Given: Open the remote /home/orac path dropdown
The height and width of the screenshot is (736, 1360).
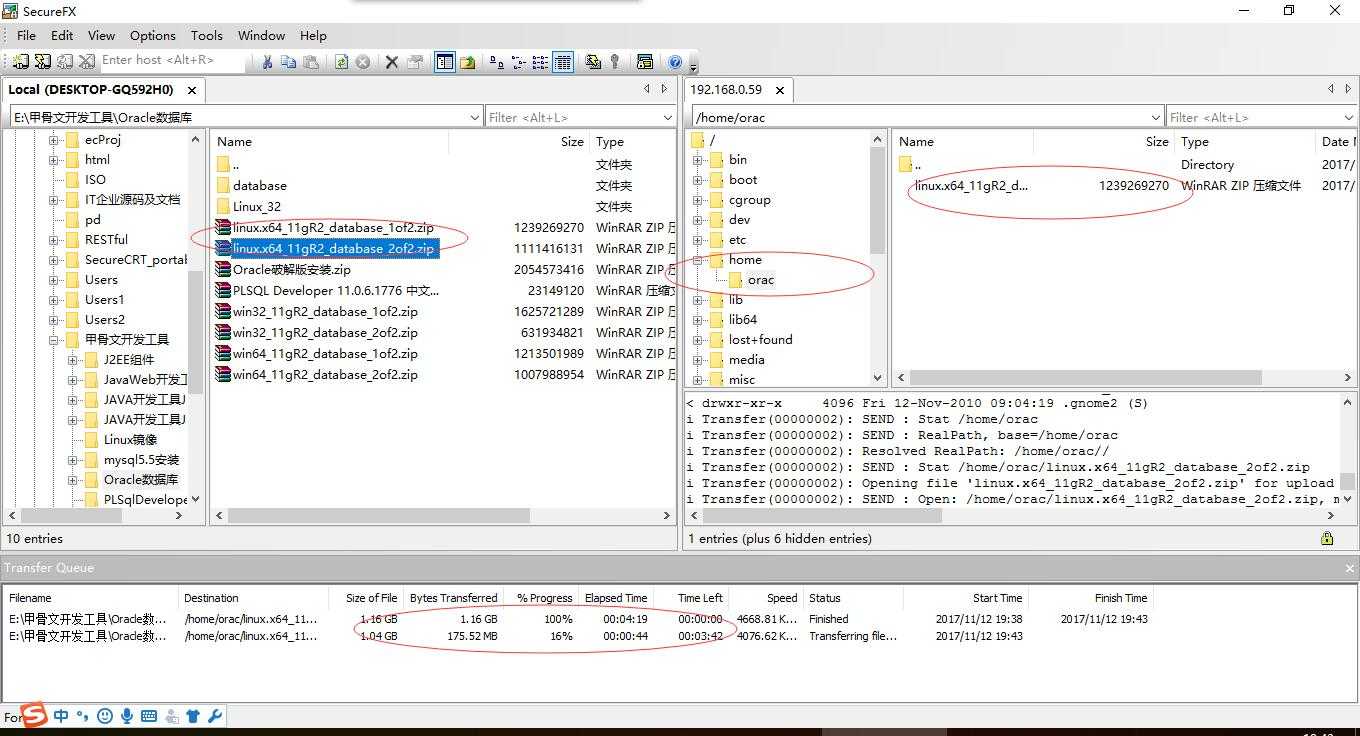Looking at the screenshot, I should click(x=1157, y=117).
